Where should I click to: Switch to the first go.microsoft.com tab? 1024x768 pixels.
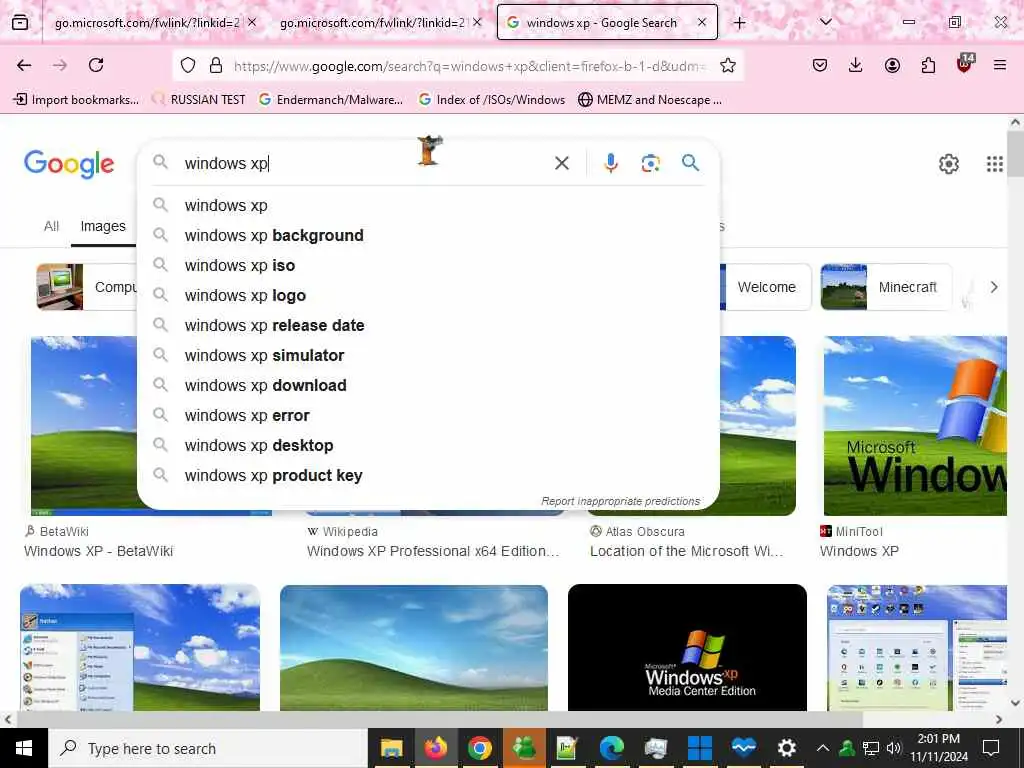147,22
